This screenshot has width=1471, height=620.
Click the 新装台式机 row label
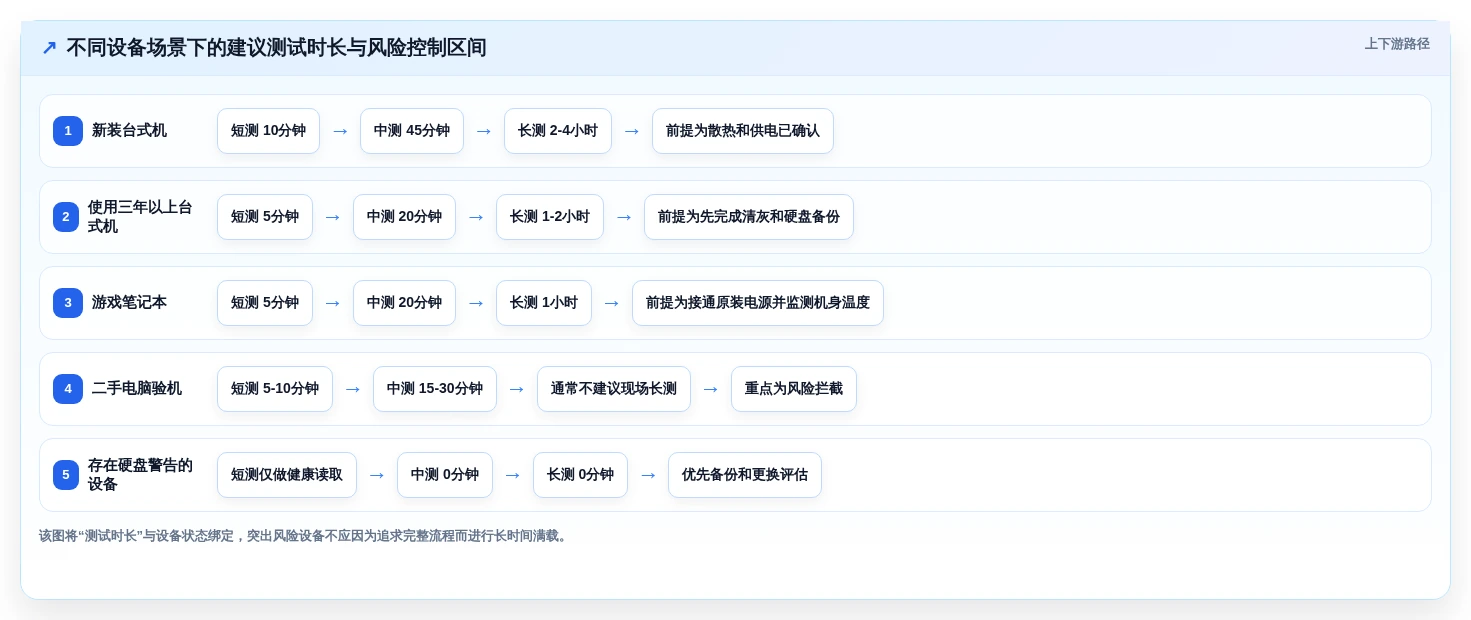[x=129, y=131]
